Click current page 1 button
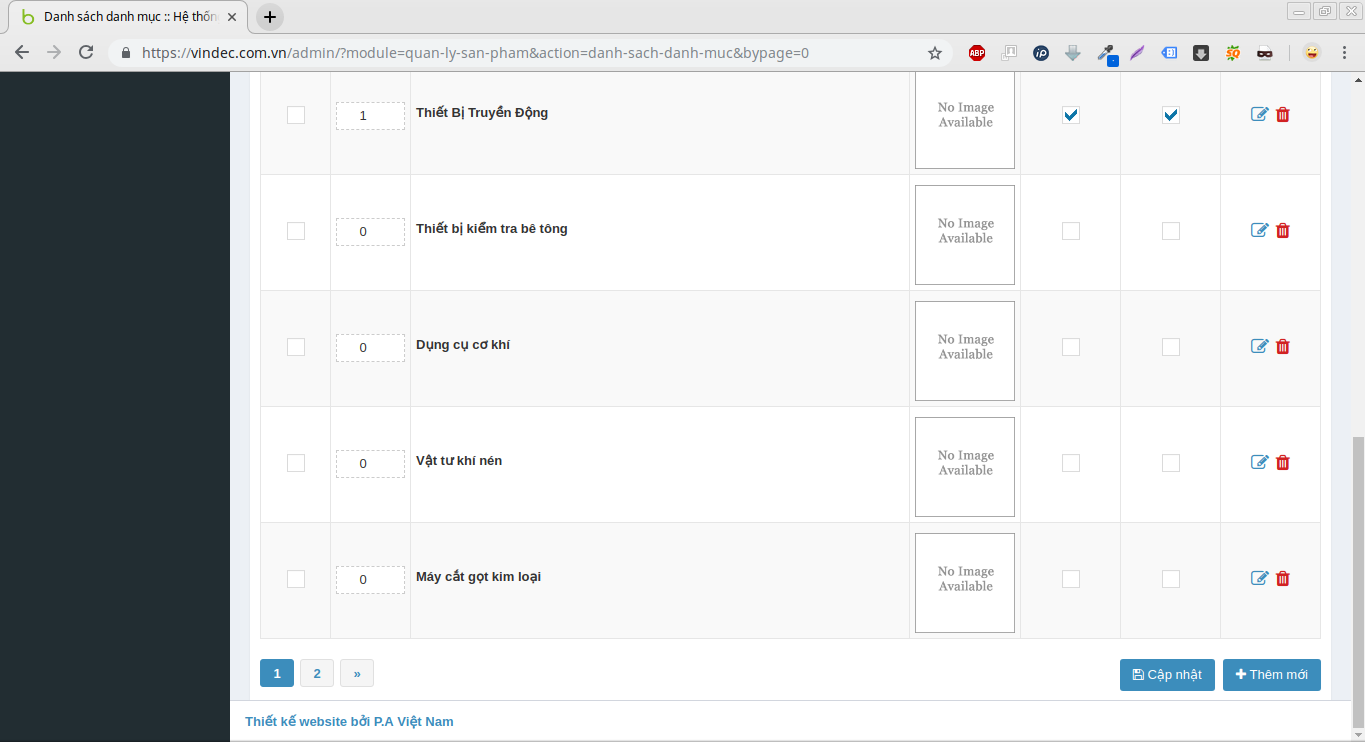 (x=277, y=674)
